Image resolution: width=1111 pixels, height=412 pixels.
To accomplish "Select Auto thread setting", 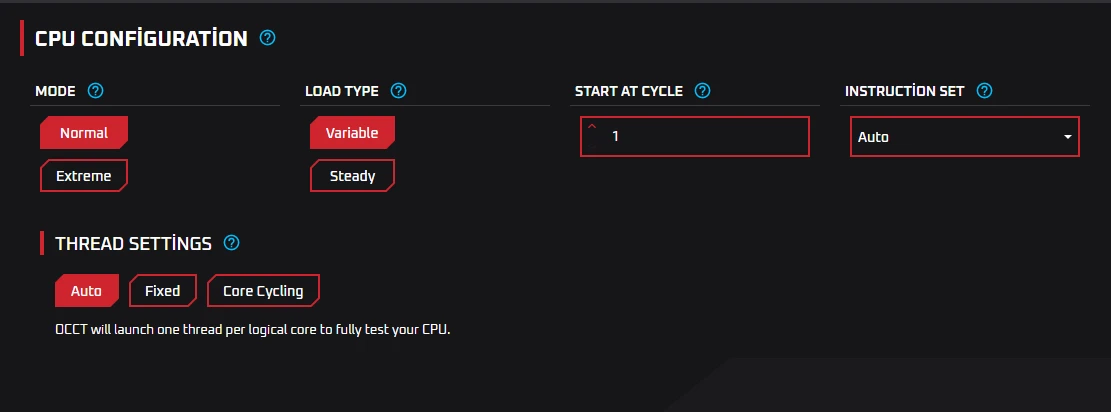I will pyautogui.click(x=86, y=291).
